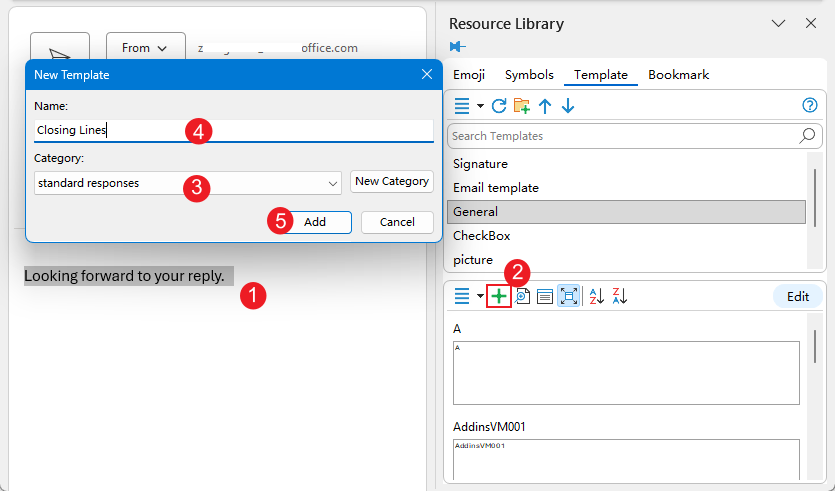This screenshot has height=491, width=835.
Task: Select the General category
Action: (626, 212)
